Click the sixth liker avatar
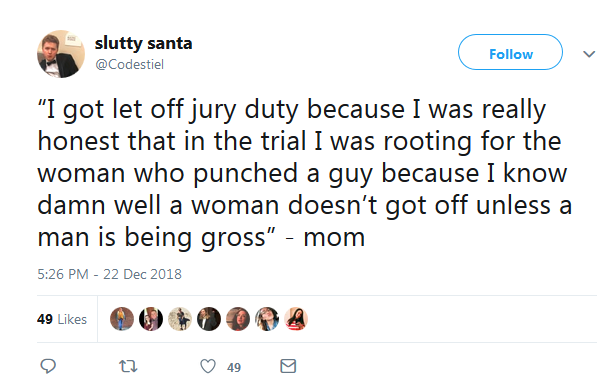 (x=267, y=319)
